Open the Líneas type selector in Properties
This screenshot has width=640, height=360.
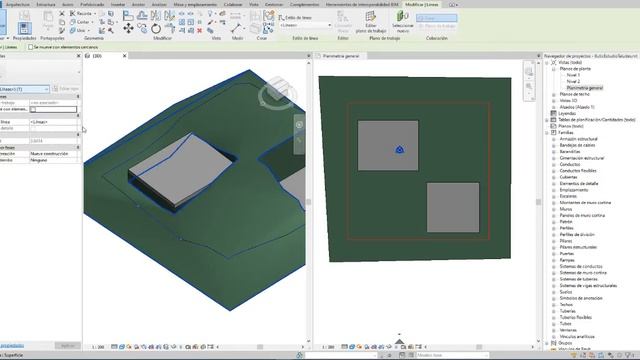coord(24,89)
